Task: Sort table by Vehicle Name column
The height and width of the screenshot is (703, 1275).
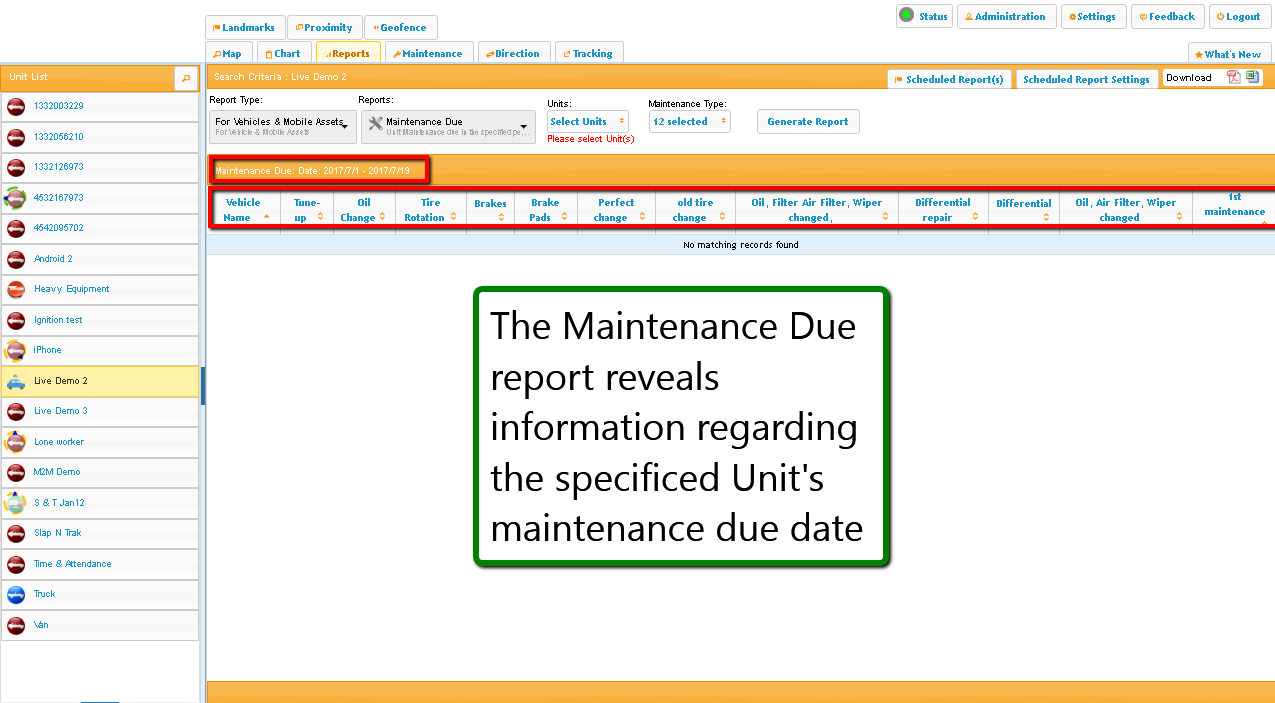Action: 243,209
